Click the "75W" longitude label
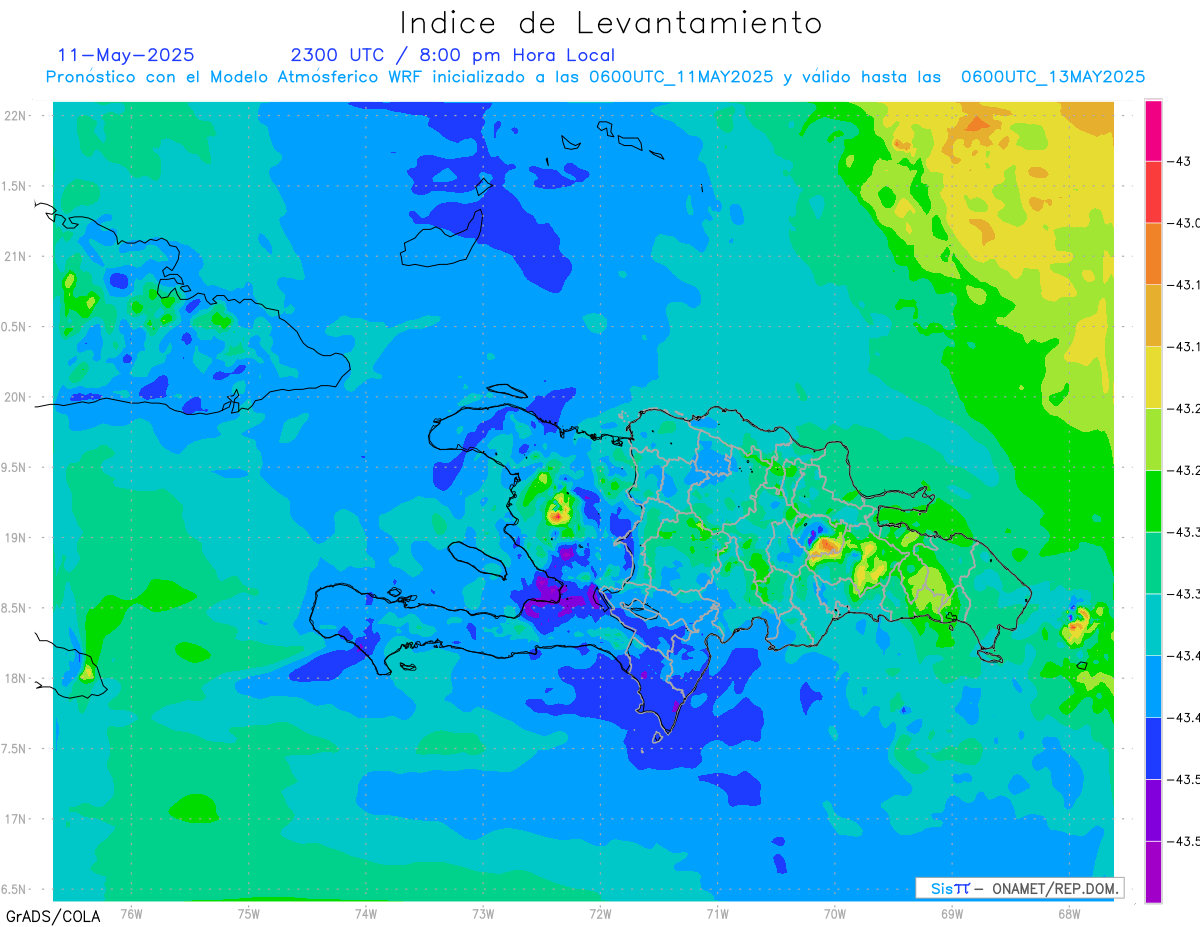 [249, 913]
